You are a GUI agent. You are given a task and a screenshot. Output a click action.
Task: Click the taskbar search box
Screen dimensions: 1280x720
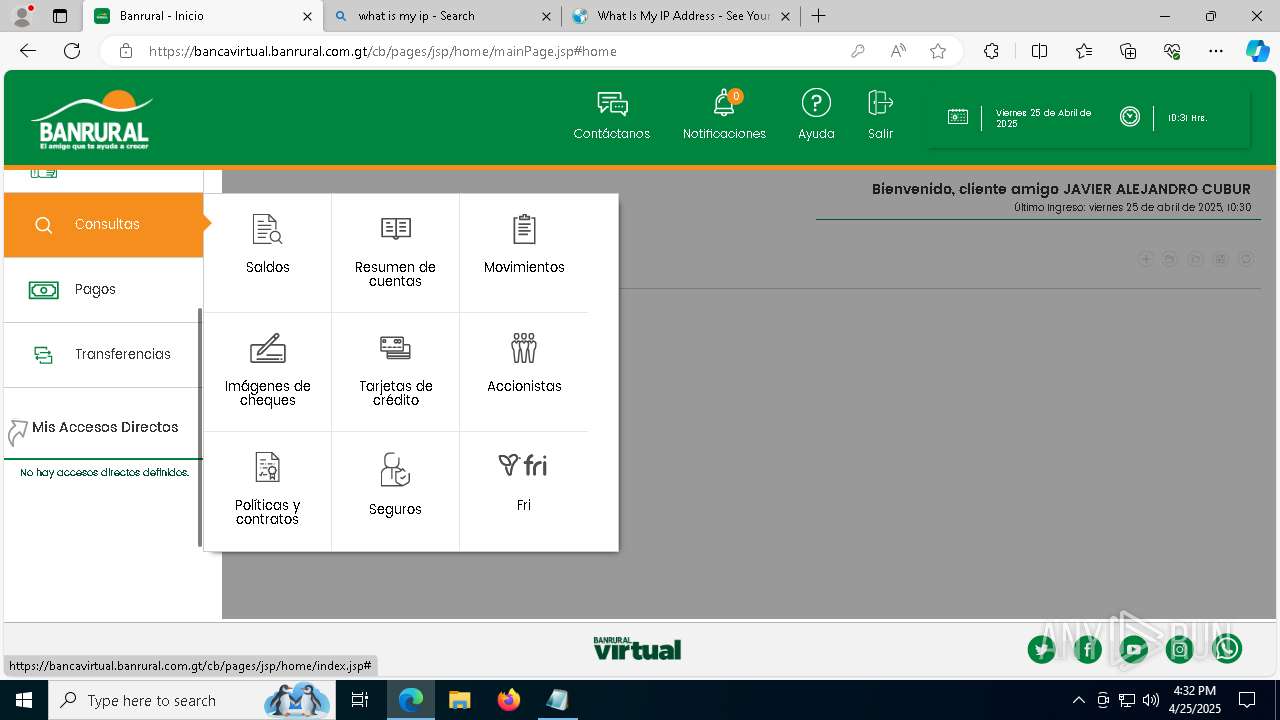(190, 700)
